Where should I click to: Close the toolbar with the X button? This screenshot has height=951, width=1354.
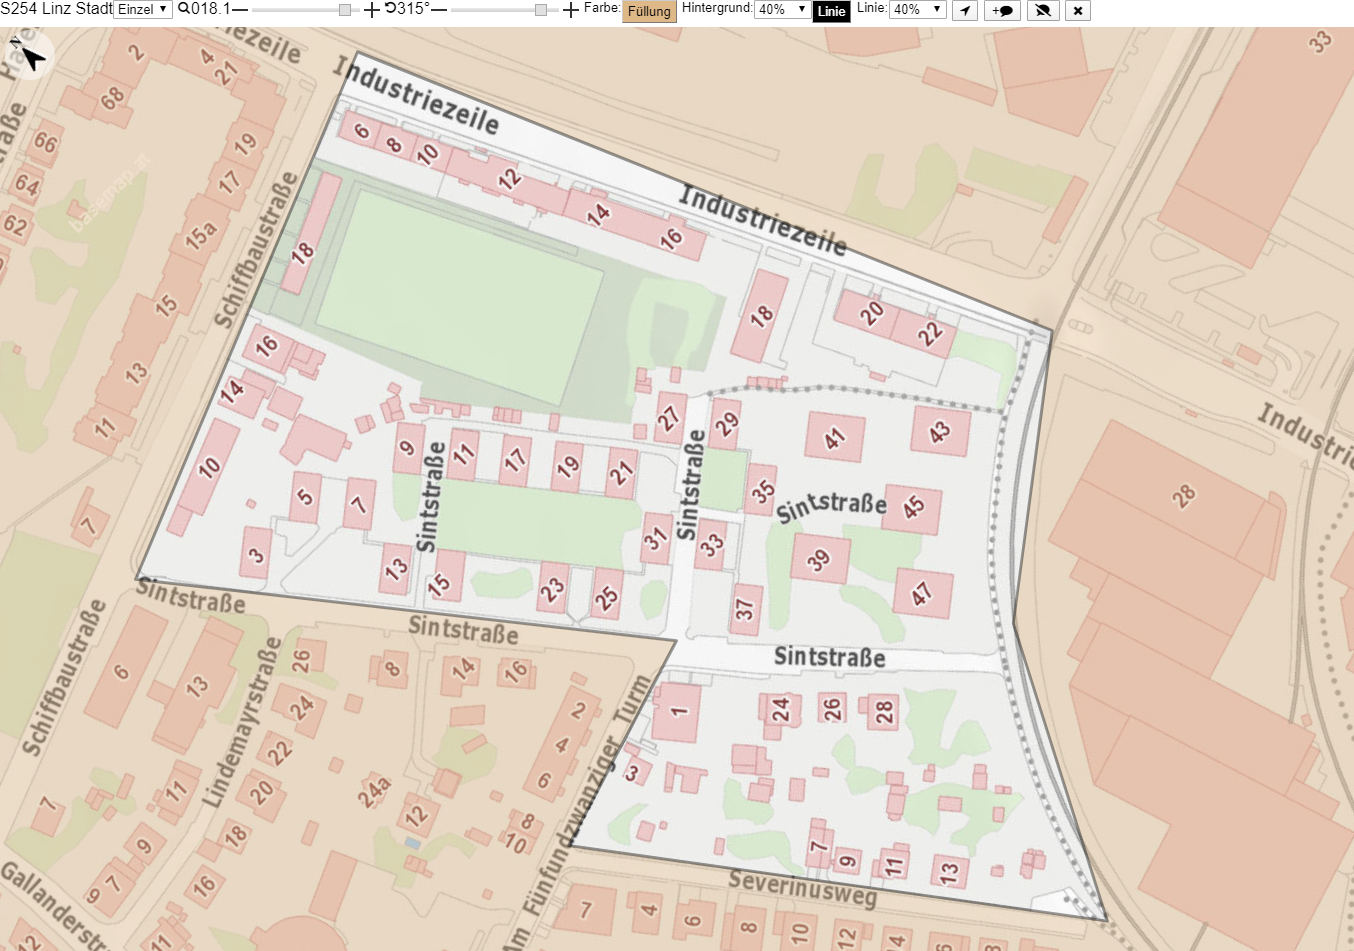pyautogui.click(x=1077, y=10)
